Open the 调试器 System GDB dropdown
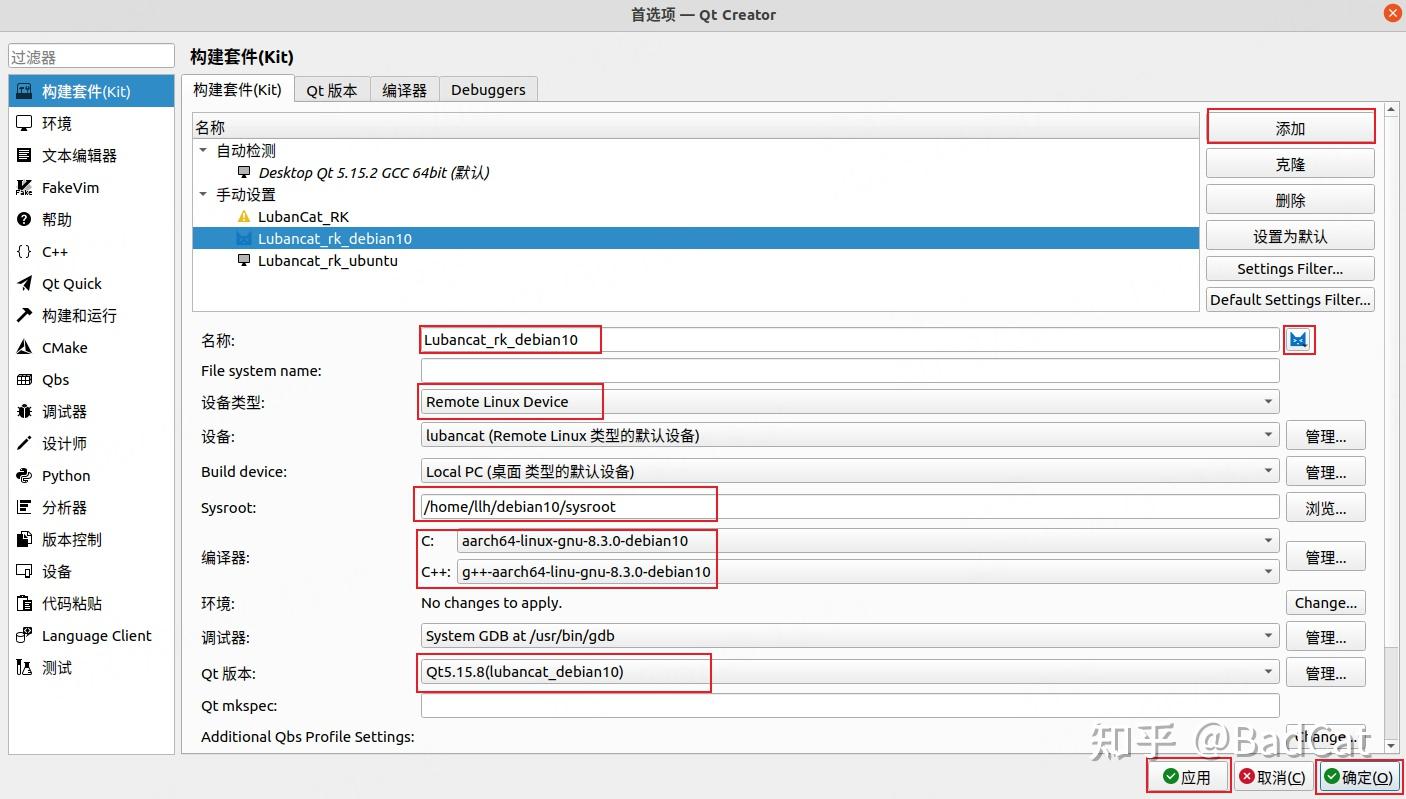Image resolution: width=1406 pixels, height=799 pixels. (x=850, y=636)
